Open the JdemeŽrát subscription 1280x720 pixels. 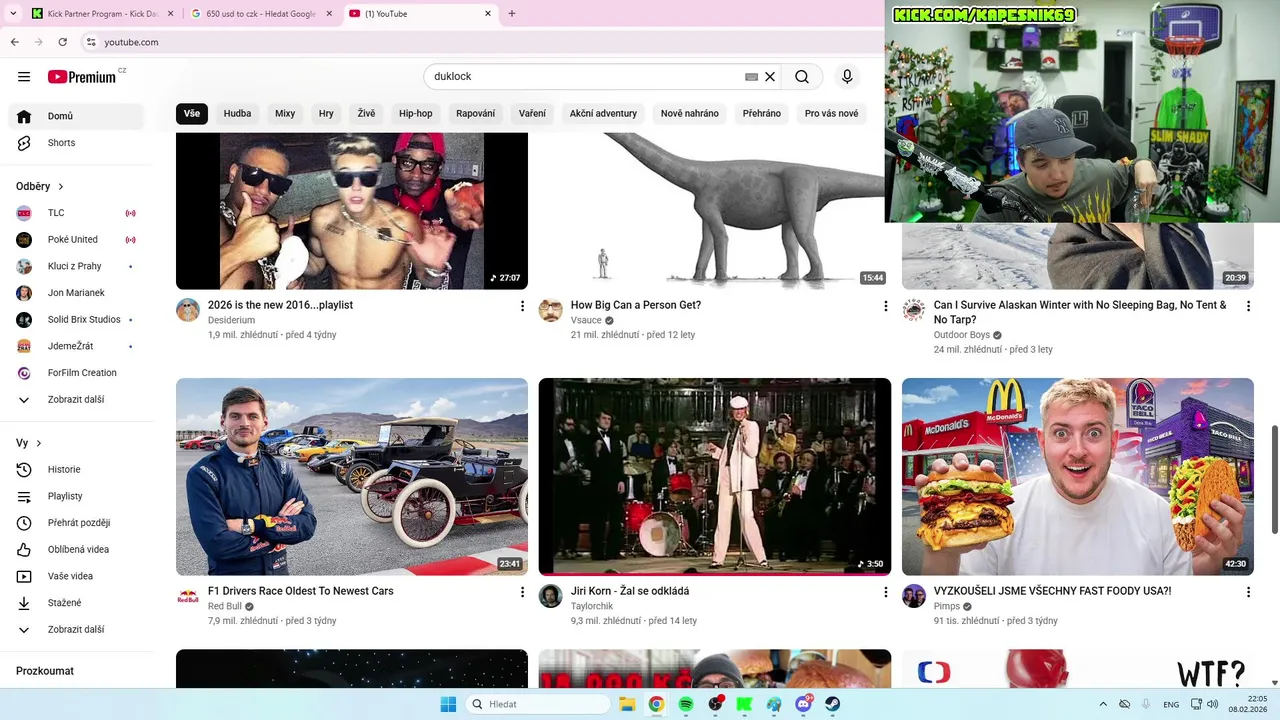[76, 346]
